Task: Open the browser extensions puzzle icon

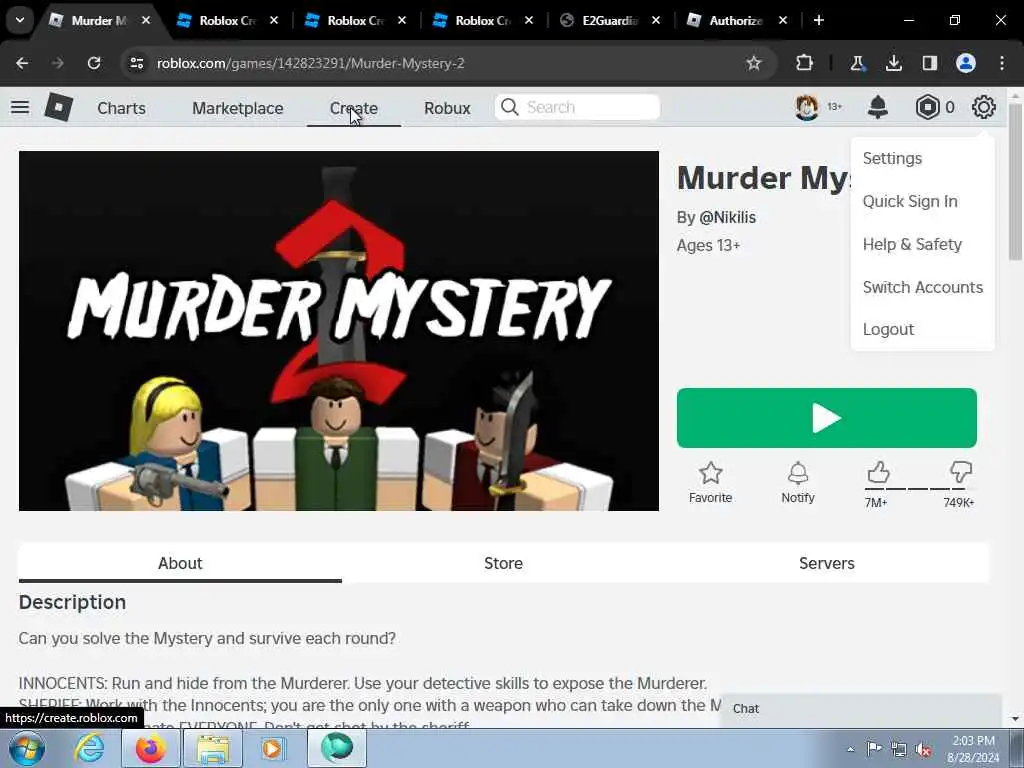Action: coord(805,63)
